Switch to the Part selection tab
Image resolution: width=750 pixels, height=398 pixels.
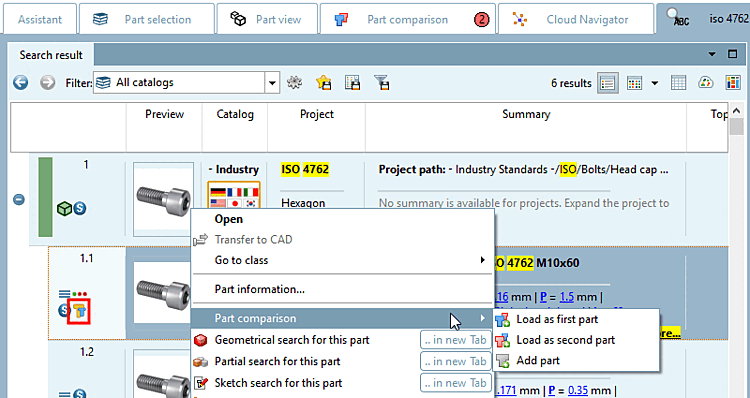(x=147, y=19)
